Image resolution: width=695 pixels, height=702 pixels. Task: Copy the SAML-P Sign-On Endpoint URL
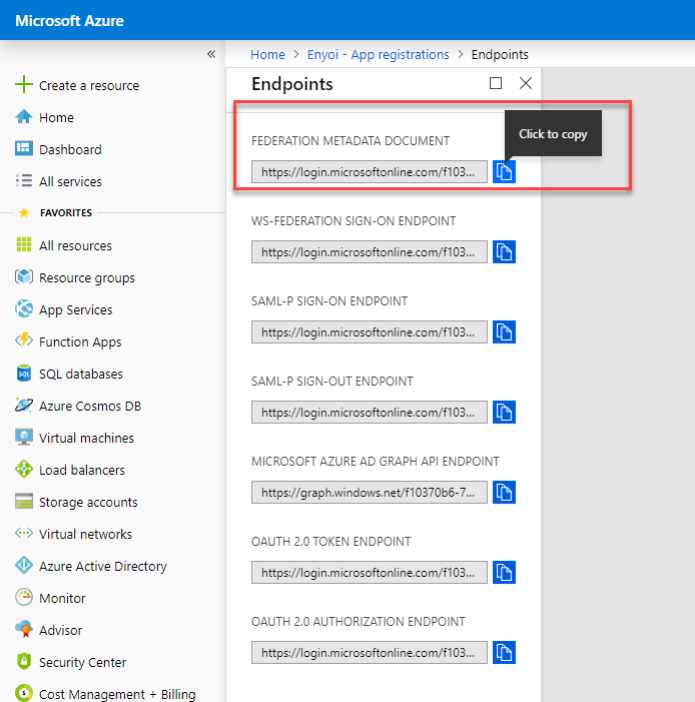(x=504, y=332)
